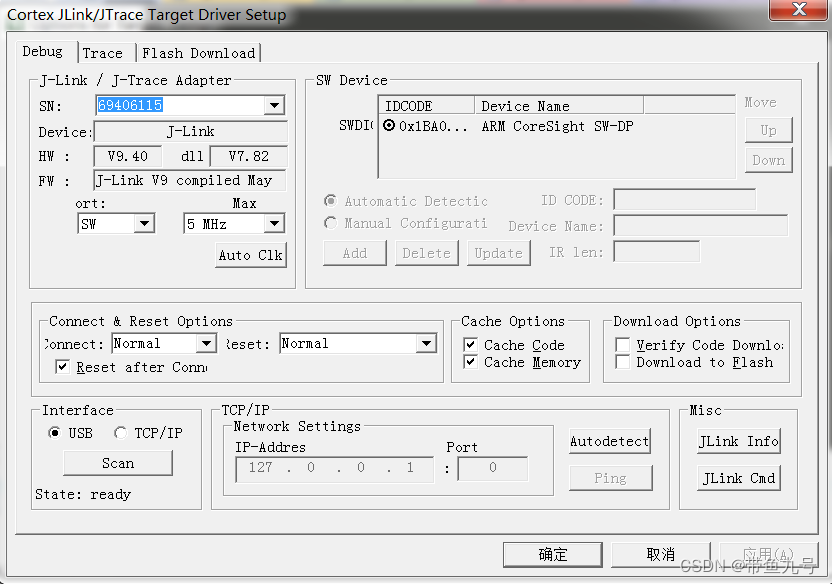Close the Target Driver Setup dialog

(x=799, y=9)
